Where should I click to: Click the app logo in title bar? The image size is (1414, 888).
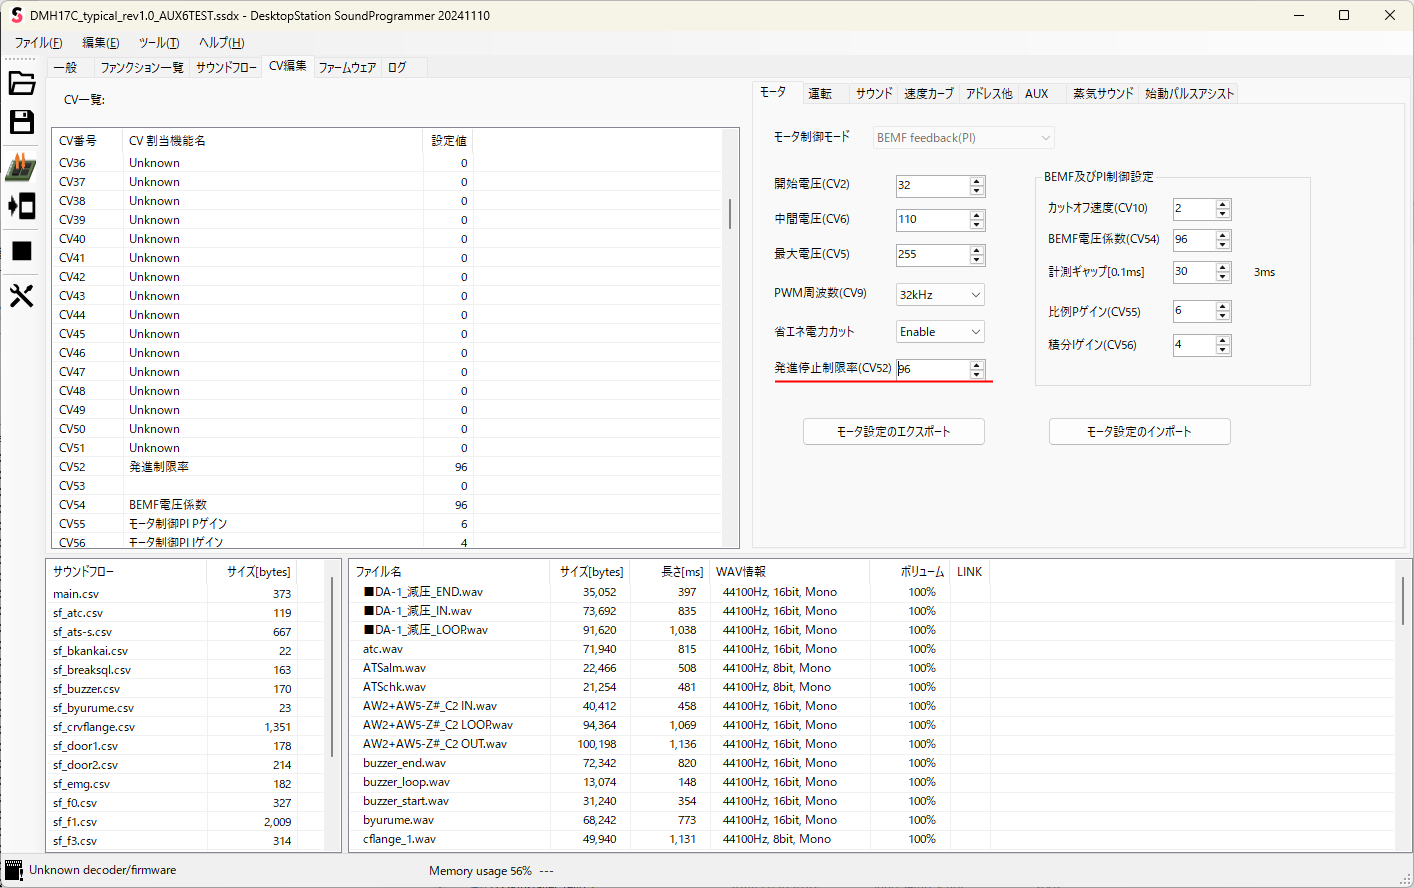(16, 15)
